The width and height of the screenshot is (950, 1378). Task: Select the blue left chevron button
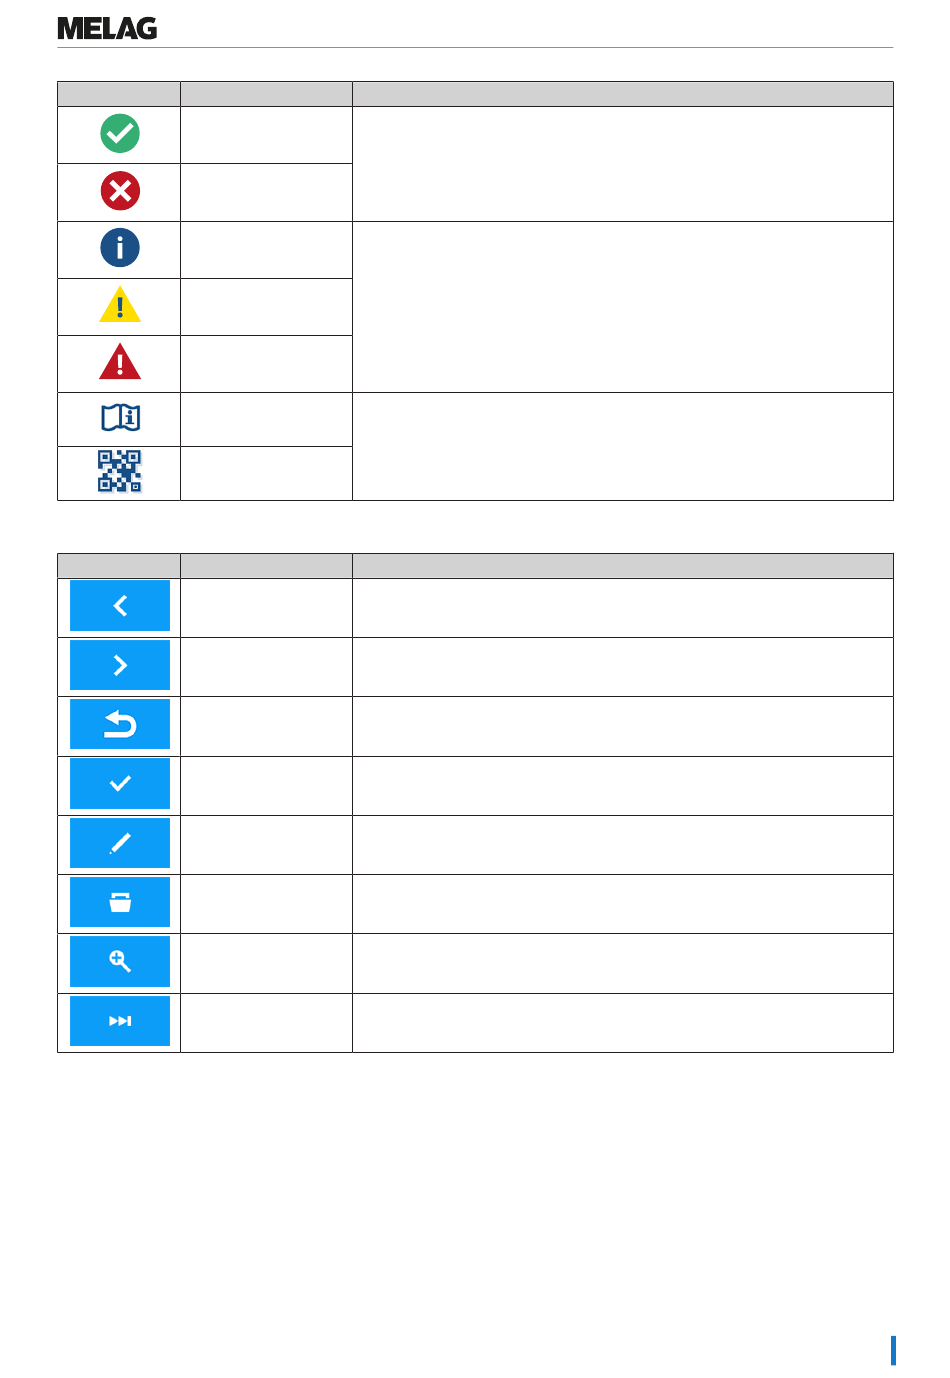click(x=120, y=606)
